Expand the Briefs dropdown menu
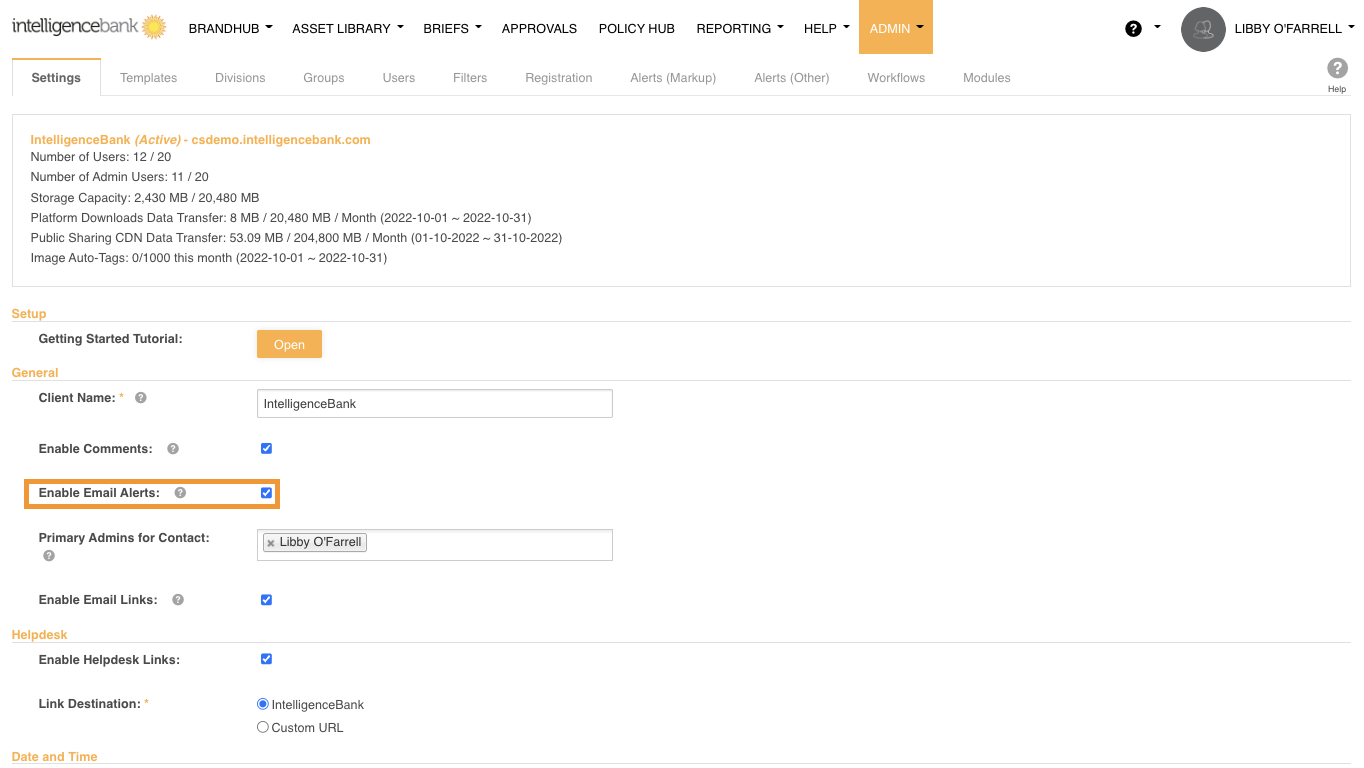1364x768 pixels. click(x=452, y=28)
